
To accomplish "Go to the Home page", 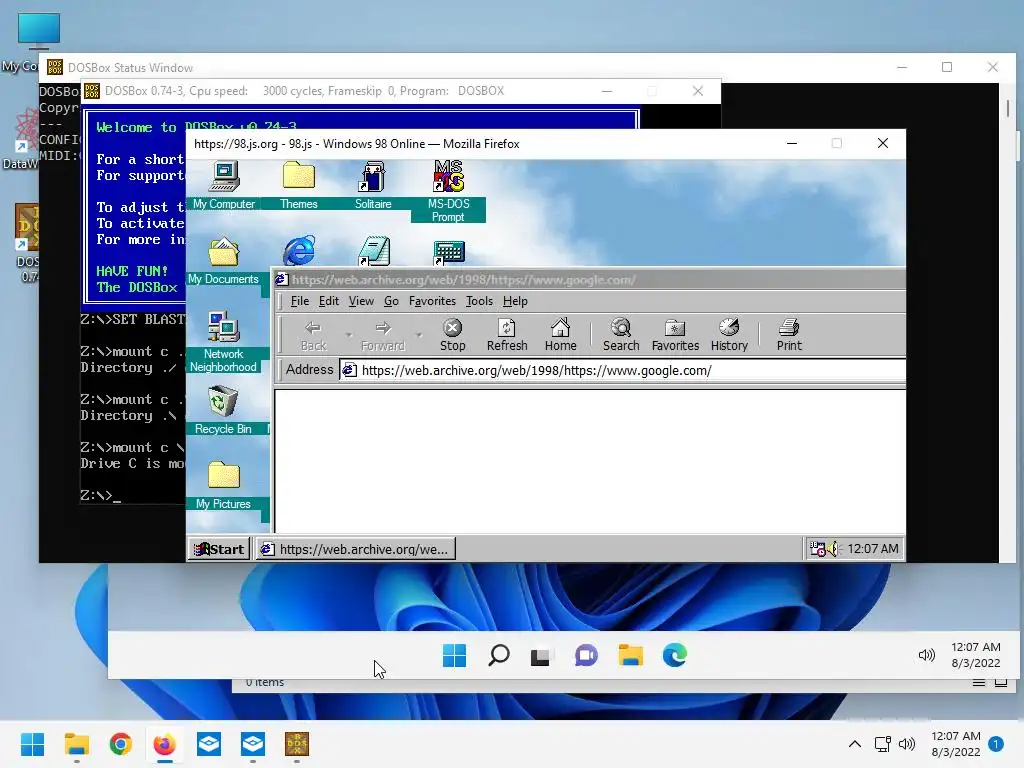I will coord(560,336).
